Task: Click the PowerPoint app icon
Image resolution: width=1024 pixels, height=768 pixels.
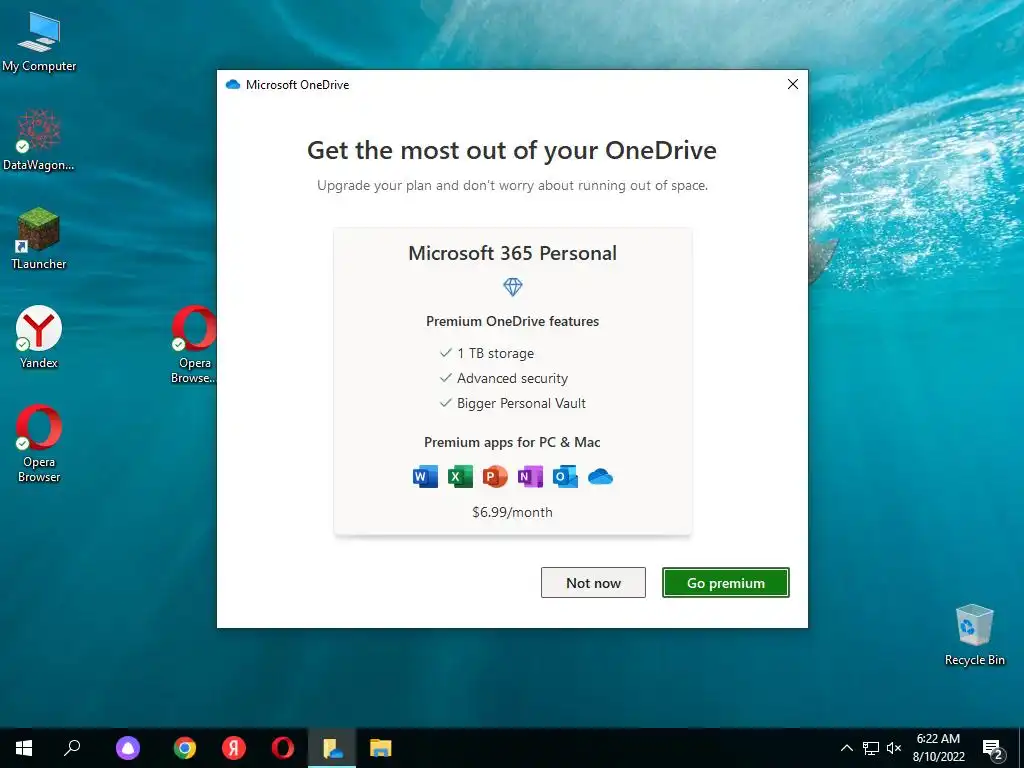Action: coord(495,477)
